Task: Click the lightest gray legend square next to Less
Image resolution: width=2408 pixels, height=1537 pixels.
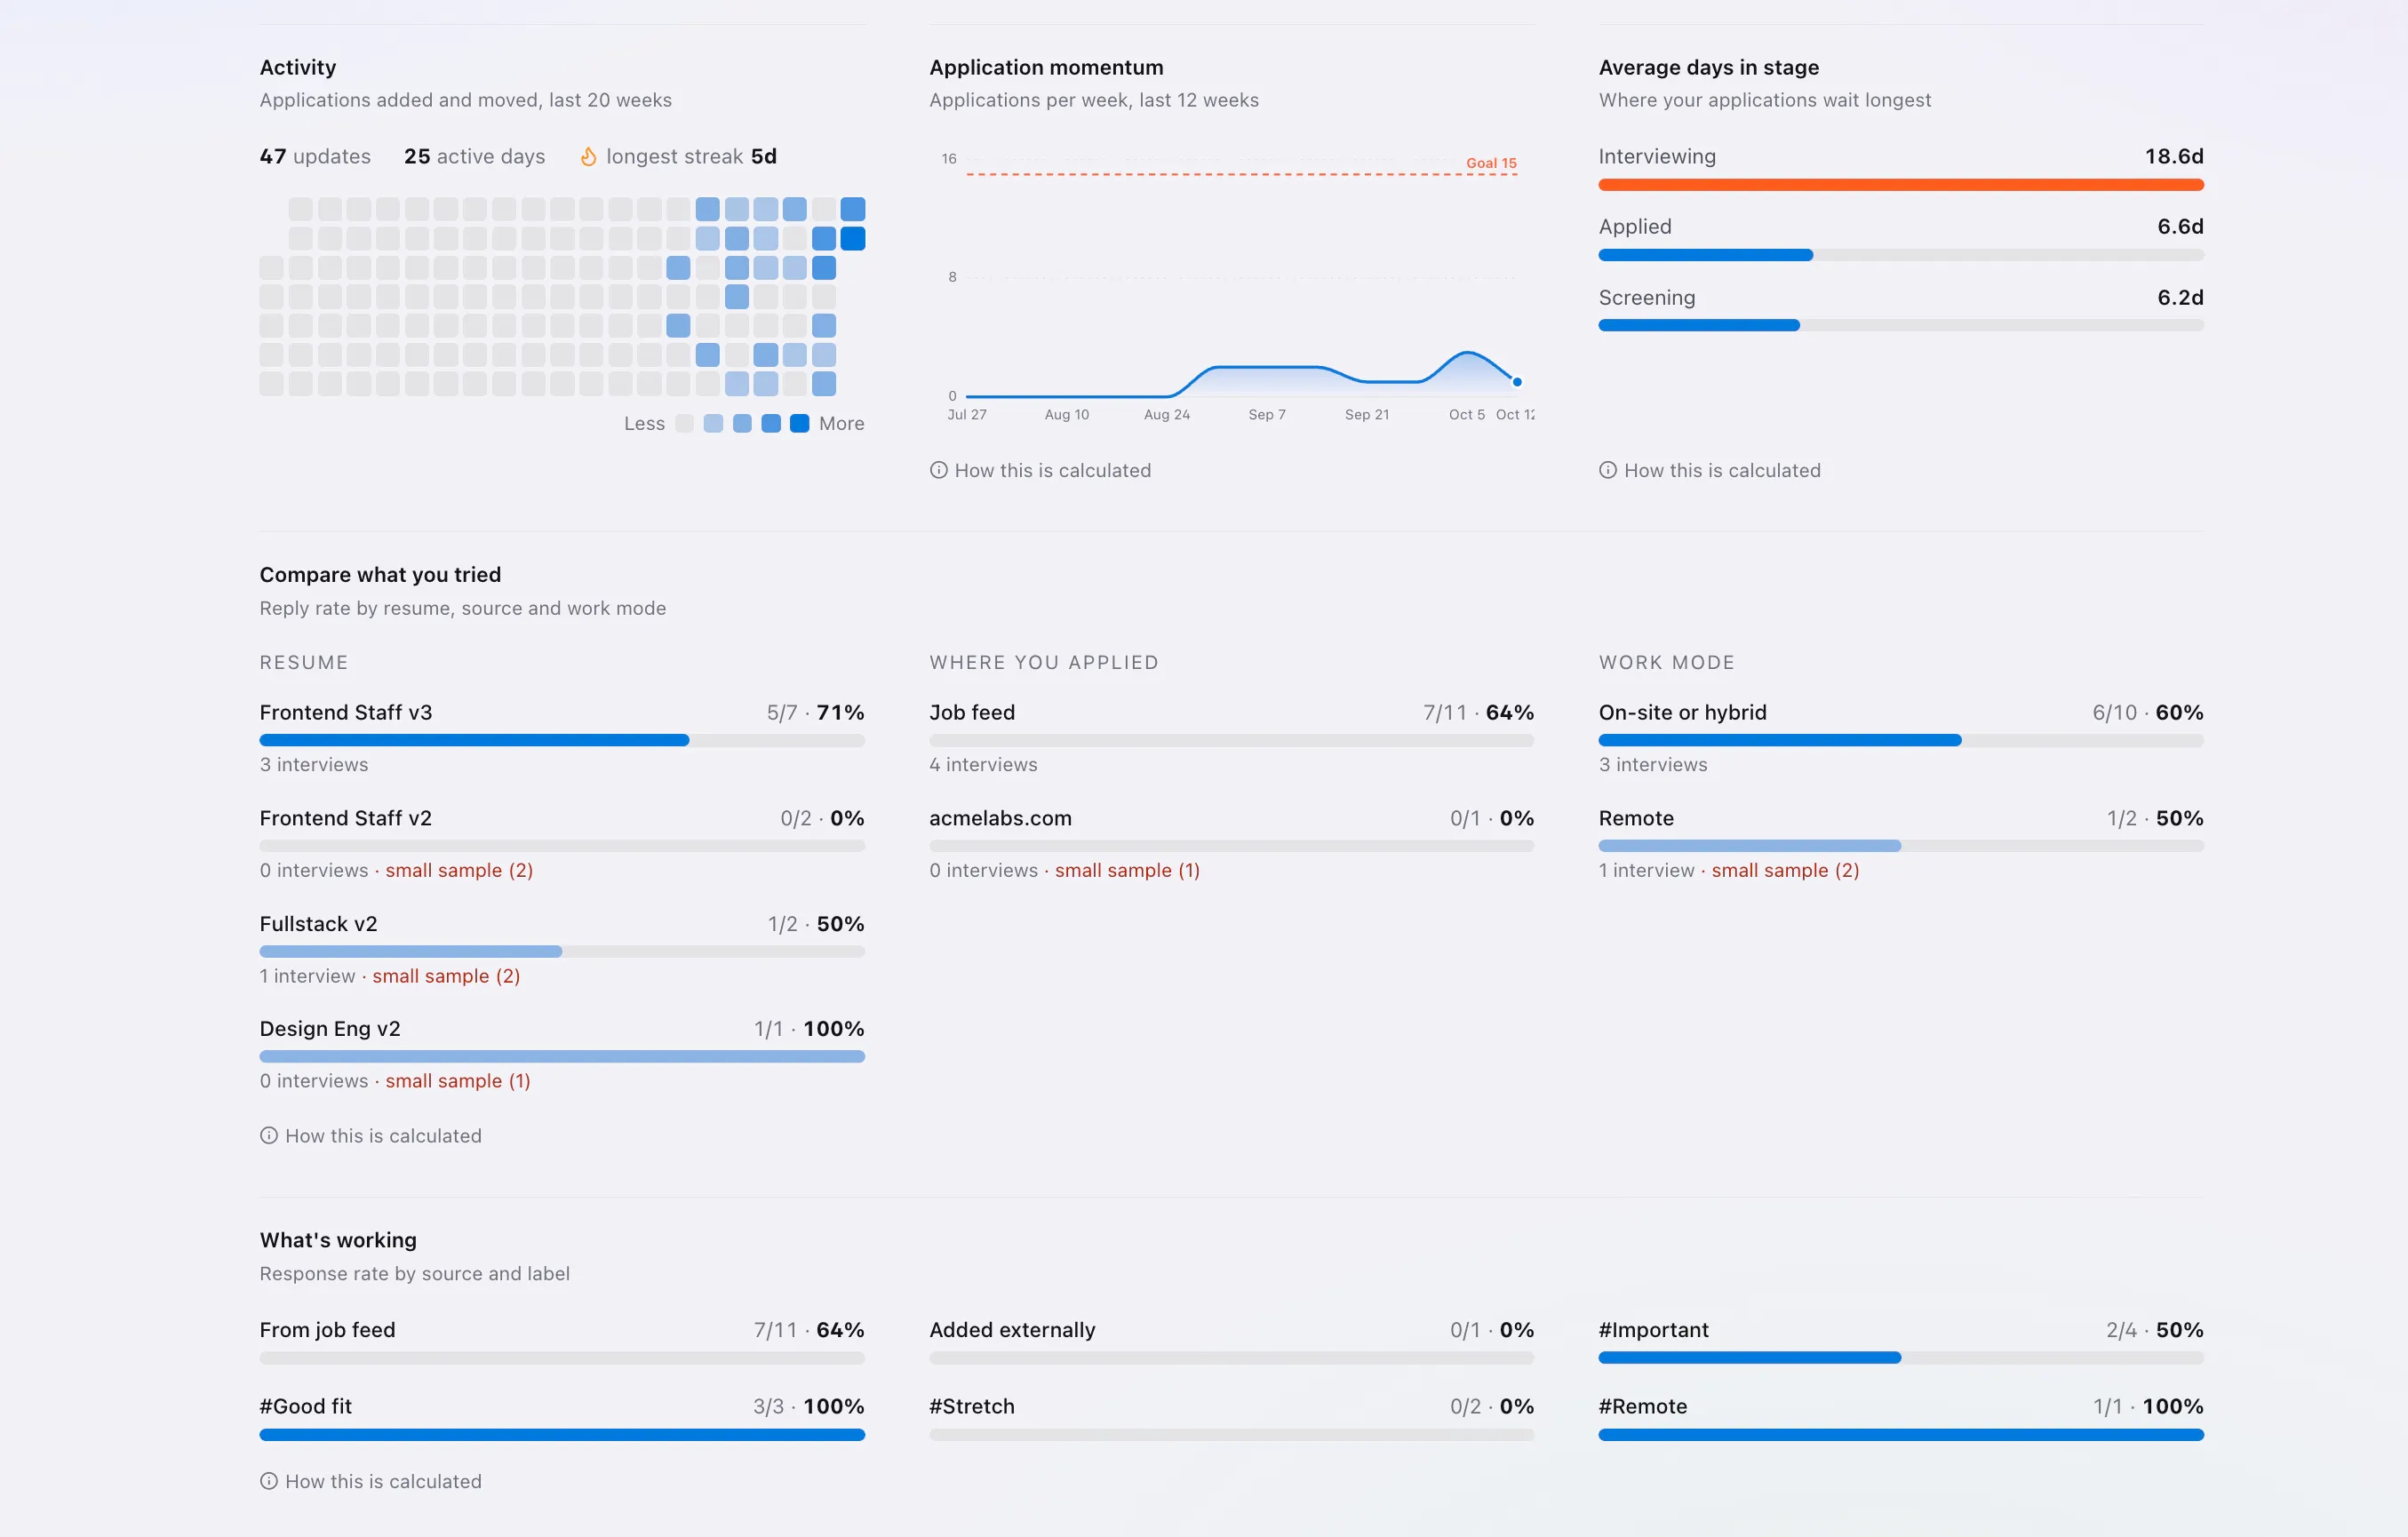Action: [x=684, y=423]
